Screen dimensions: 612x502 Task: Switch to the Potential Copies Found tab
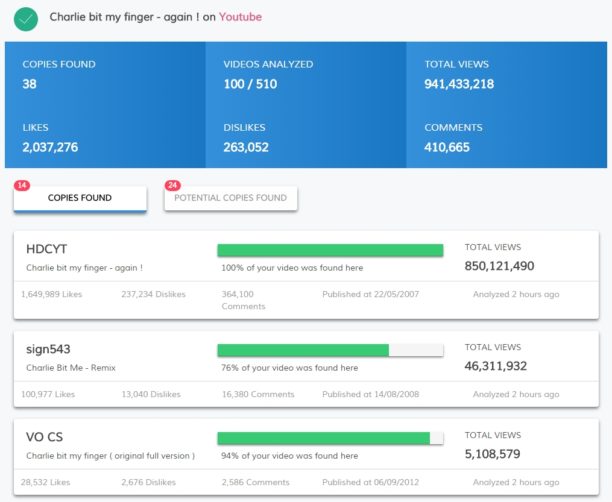[231, 198]
